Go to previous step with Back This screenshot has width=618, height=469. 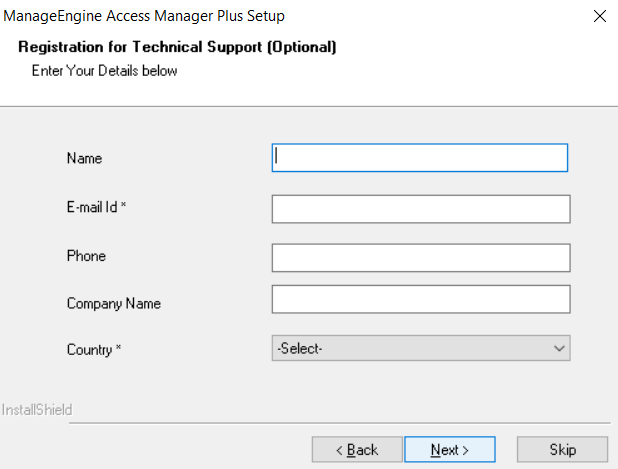pyautogui.click(x=357, y=450)
